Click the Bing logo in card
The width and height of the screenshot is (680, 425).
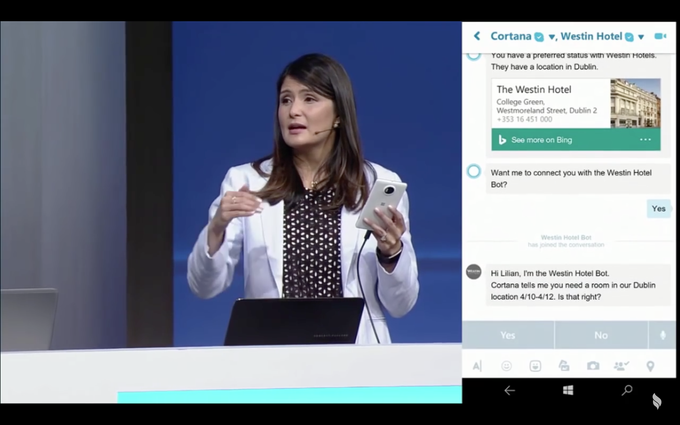(x=502, y=140)
